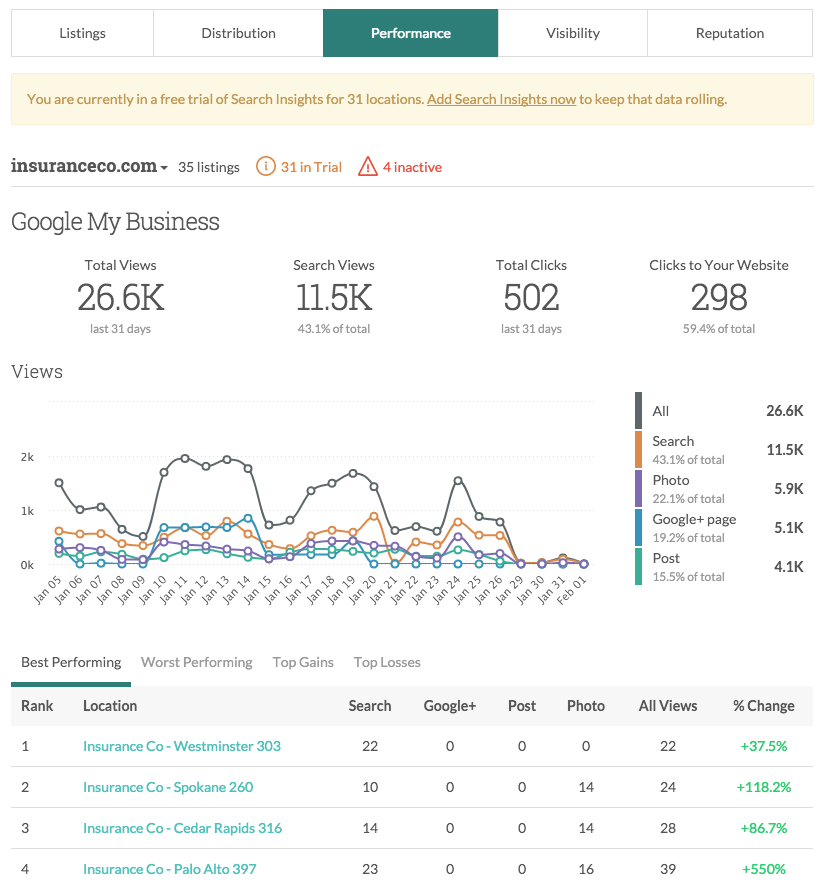Switch to the Visibility tab
Screen dimensions: 826x887
[x=572, y=33]
